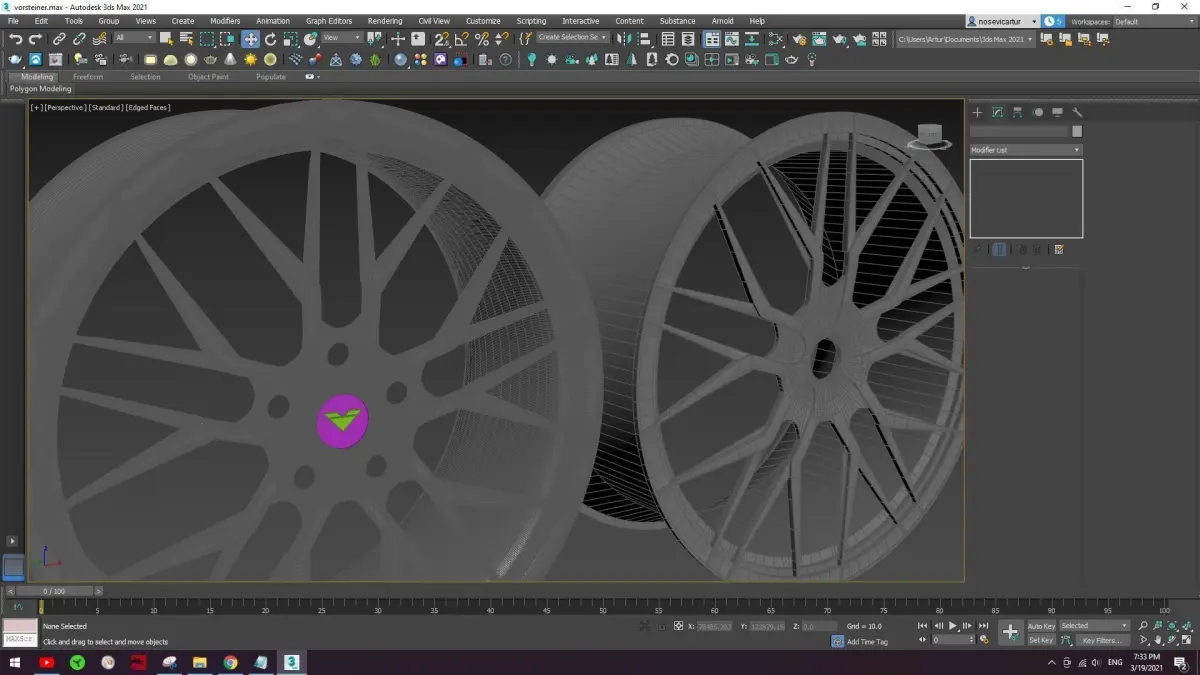Switch to the Create command panel tab
Image resolution: width=1200 pixels, height=675 pixels.
pos(978,112)
